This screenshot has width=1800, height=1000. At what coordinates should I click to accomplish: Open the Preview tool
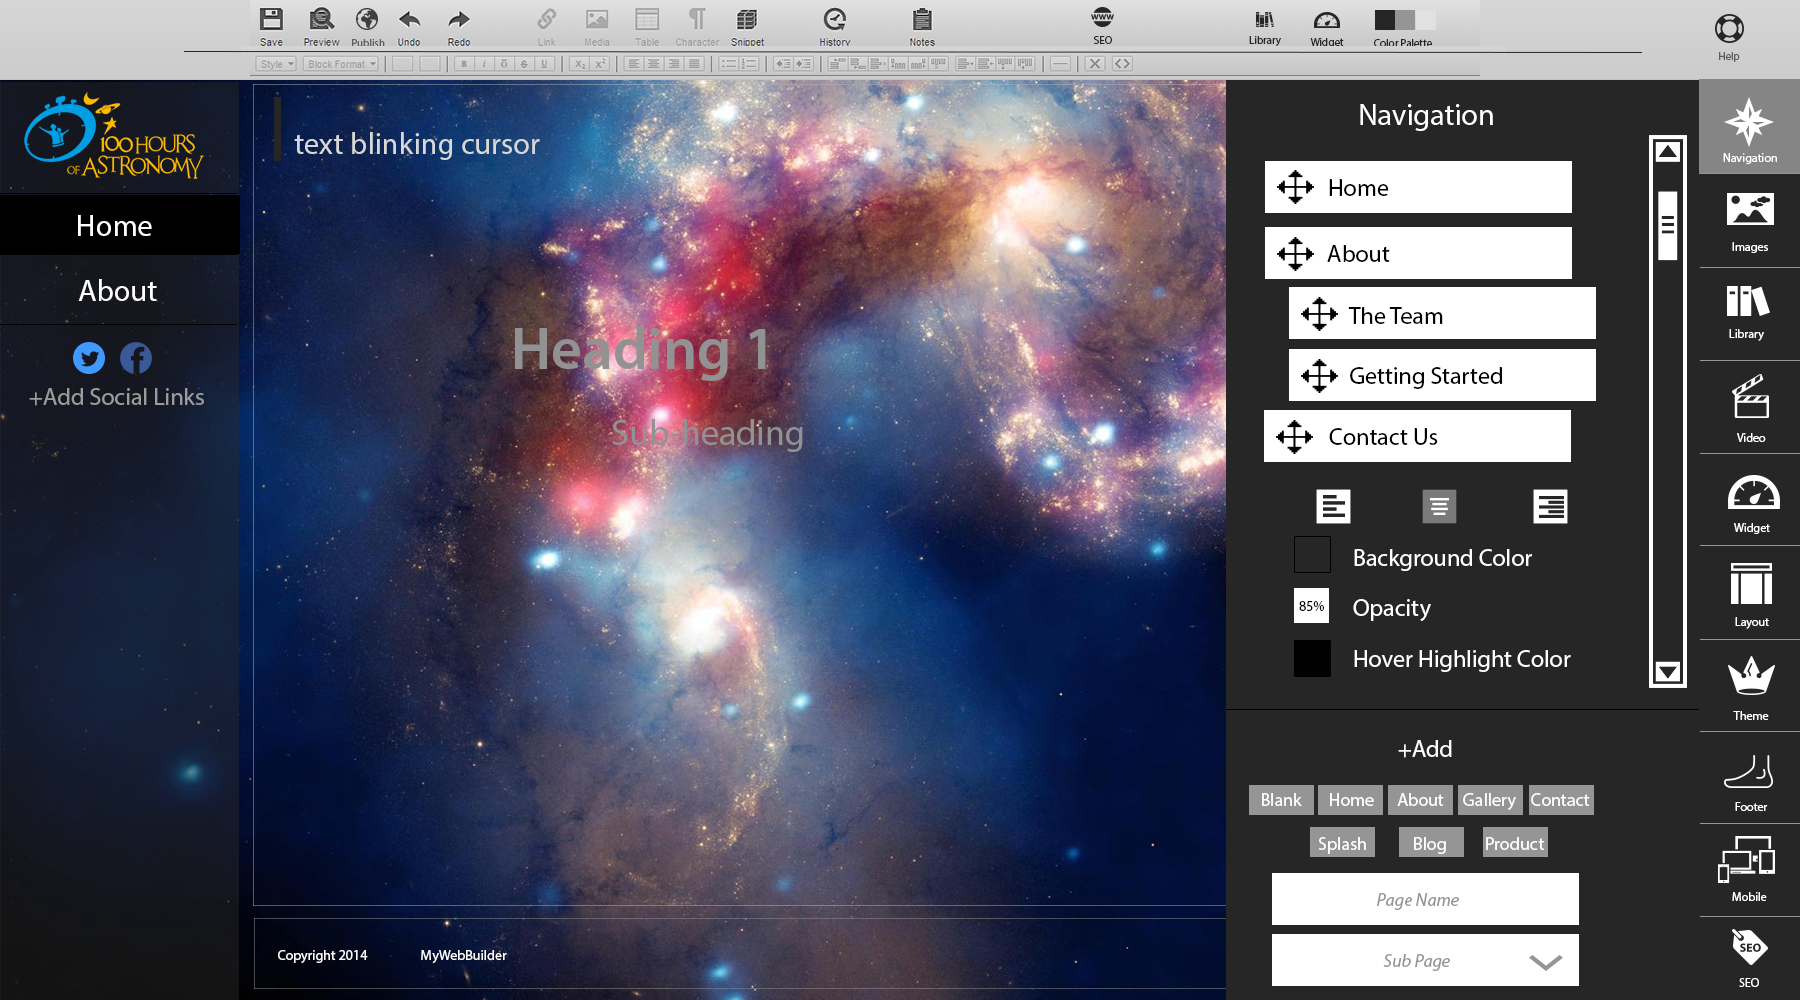[x=321, y=19]
